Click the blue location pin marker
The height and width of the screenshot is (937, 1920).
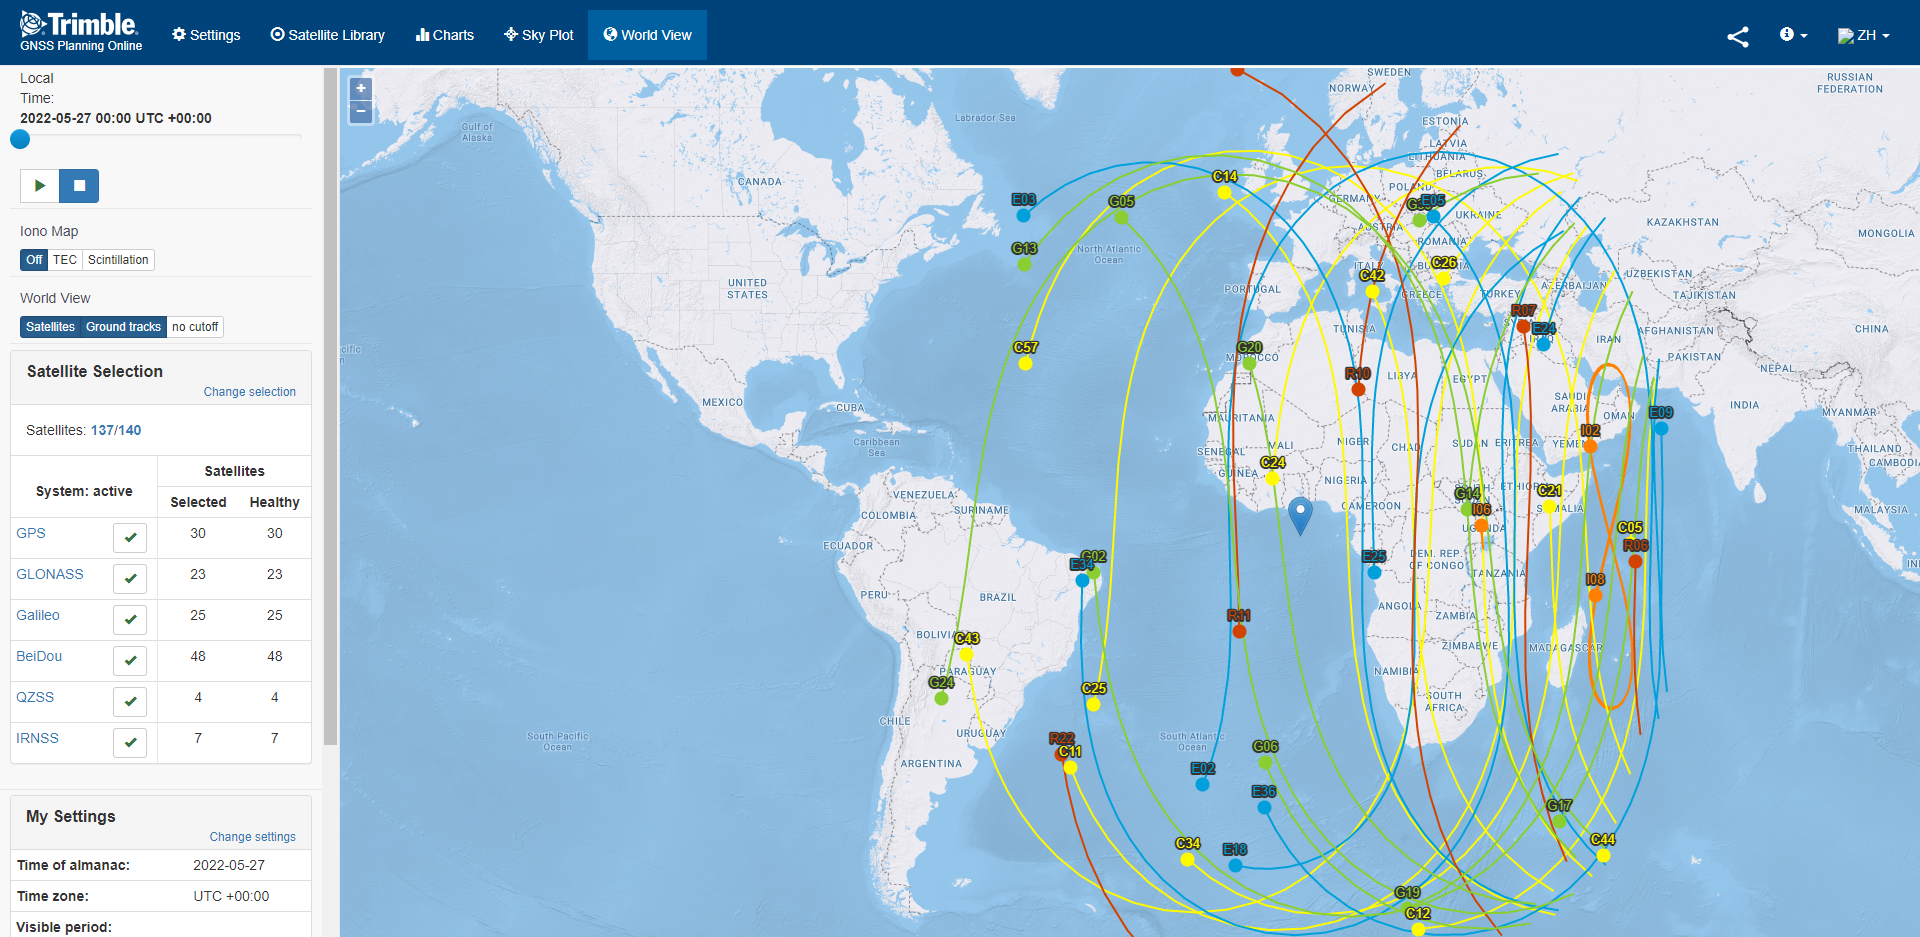coord(1300,514)
